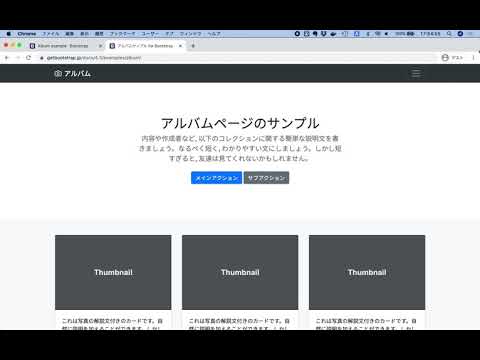Click the blue メインアクション button
This screenshot has width=480, height=360.
point(216,178)
